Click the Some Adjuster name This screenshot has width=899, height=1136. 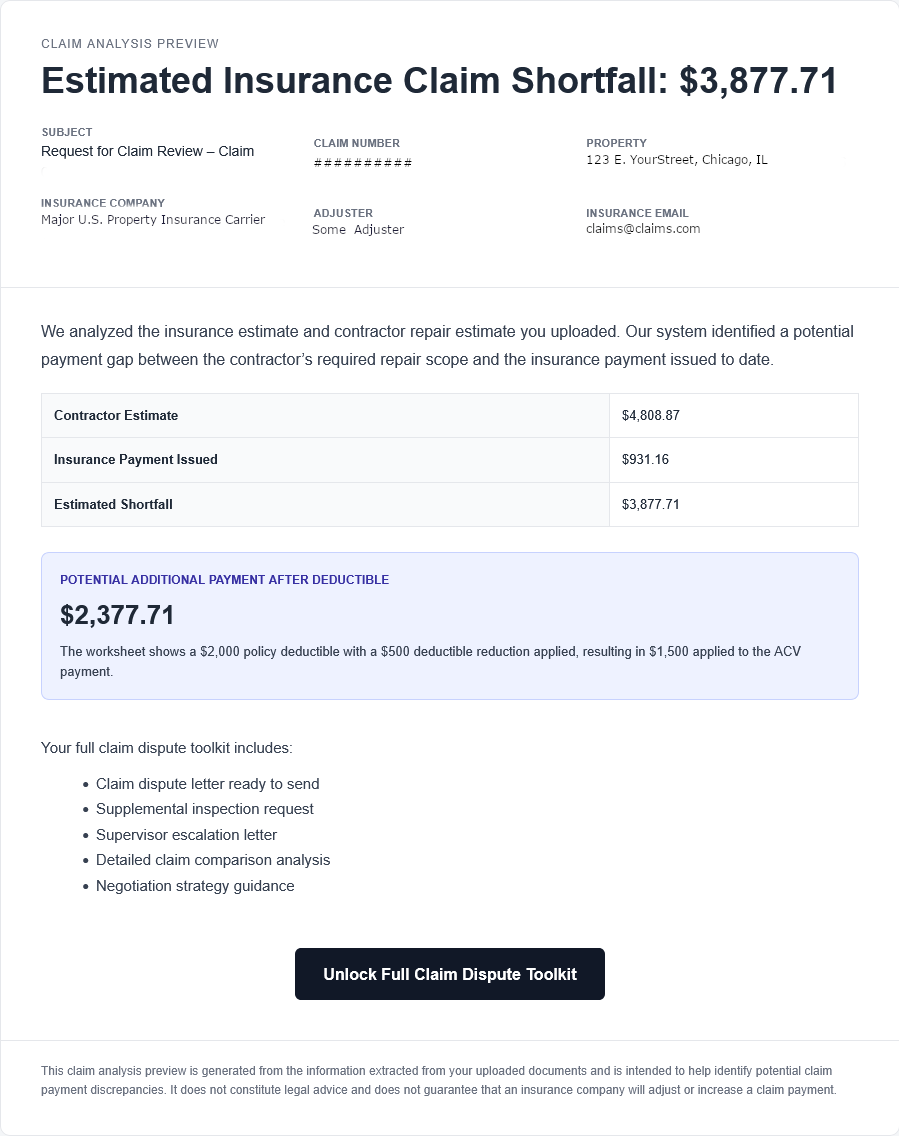358,230
